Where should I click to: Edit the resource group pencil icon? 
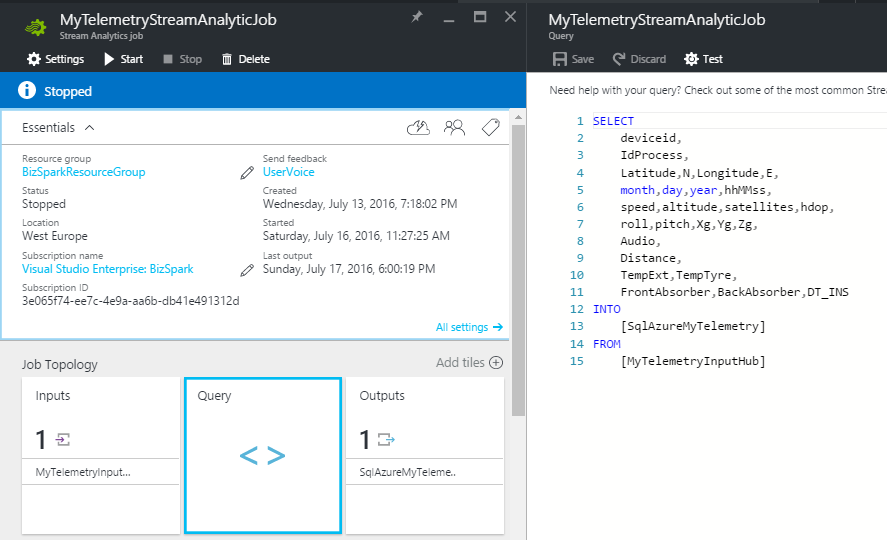tap(247, 172)
